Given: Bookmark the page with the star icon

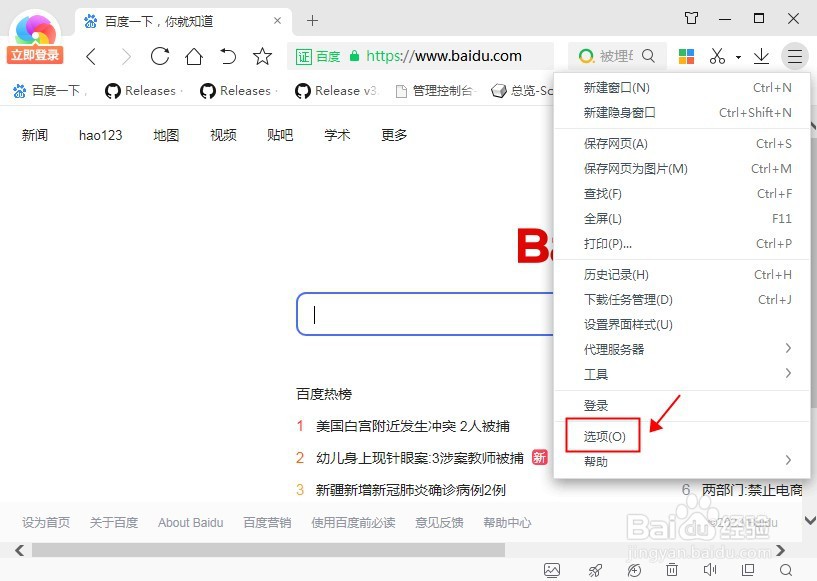Looking at the screenshot, I should click(x=262, y=56).
